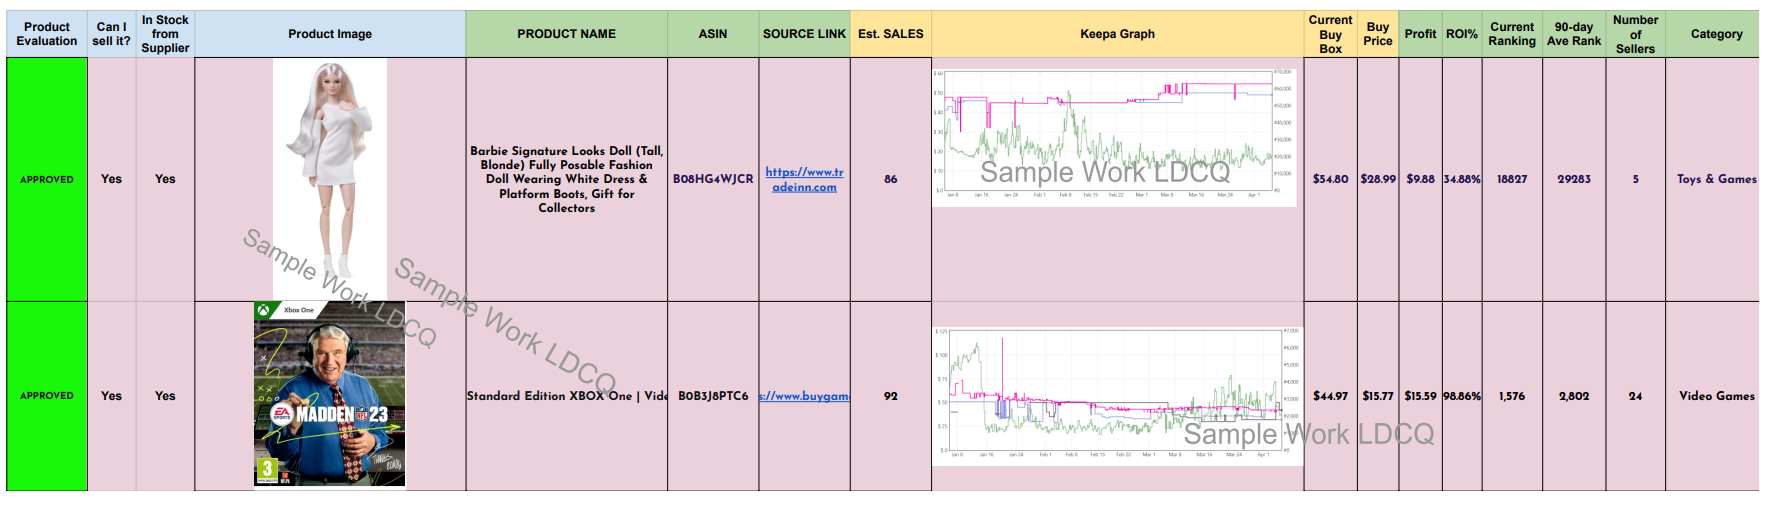Select the Current Ranking column header
This screenshot has height=507, width=1770.
[1512, 34]
